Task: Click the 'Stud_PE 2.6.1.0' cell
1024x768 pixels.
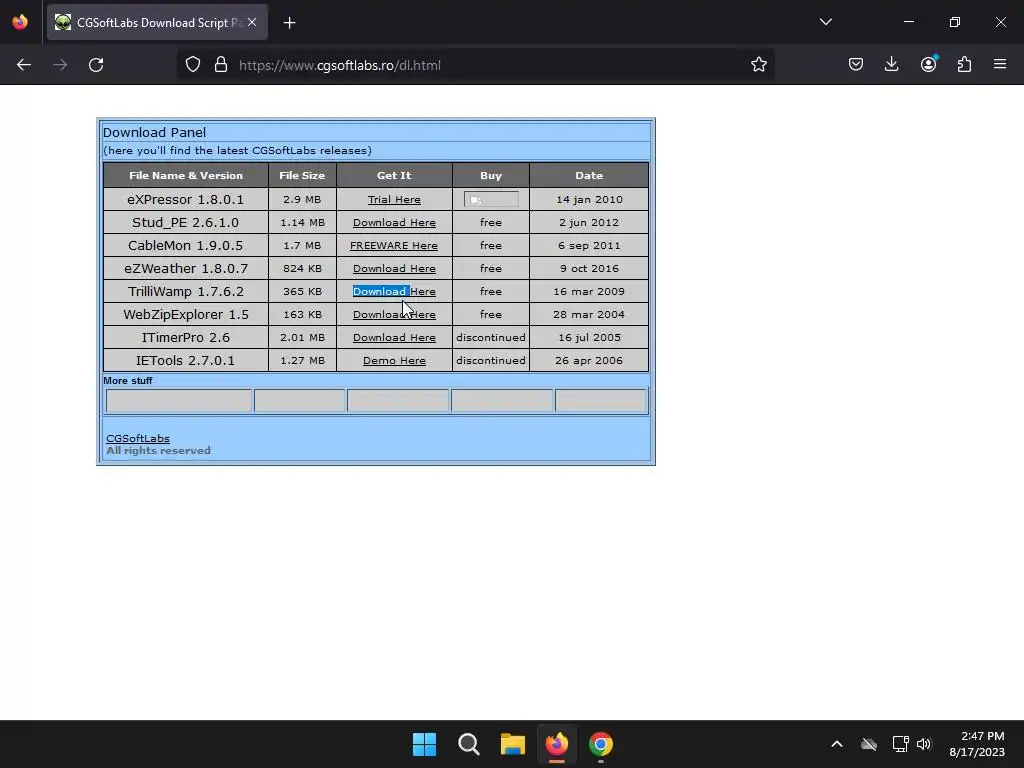Action: pos(185,223)
